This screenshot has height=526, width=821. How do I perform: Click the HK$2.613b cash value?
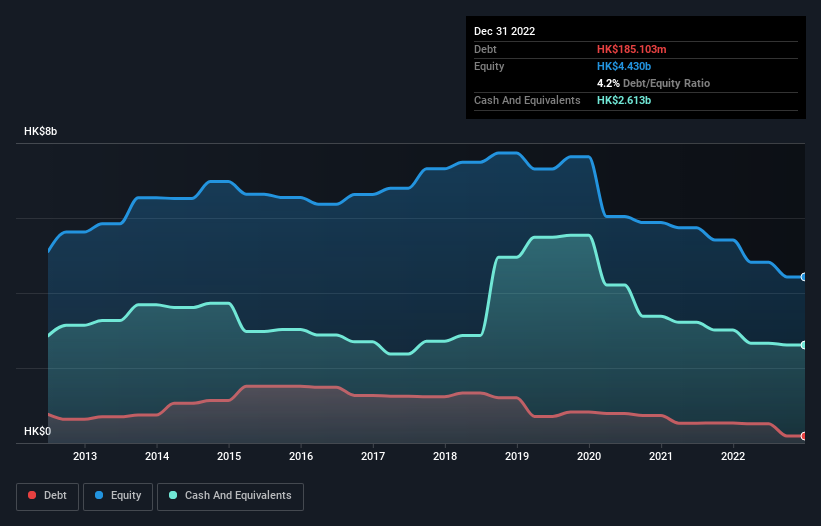coord(624,100)
